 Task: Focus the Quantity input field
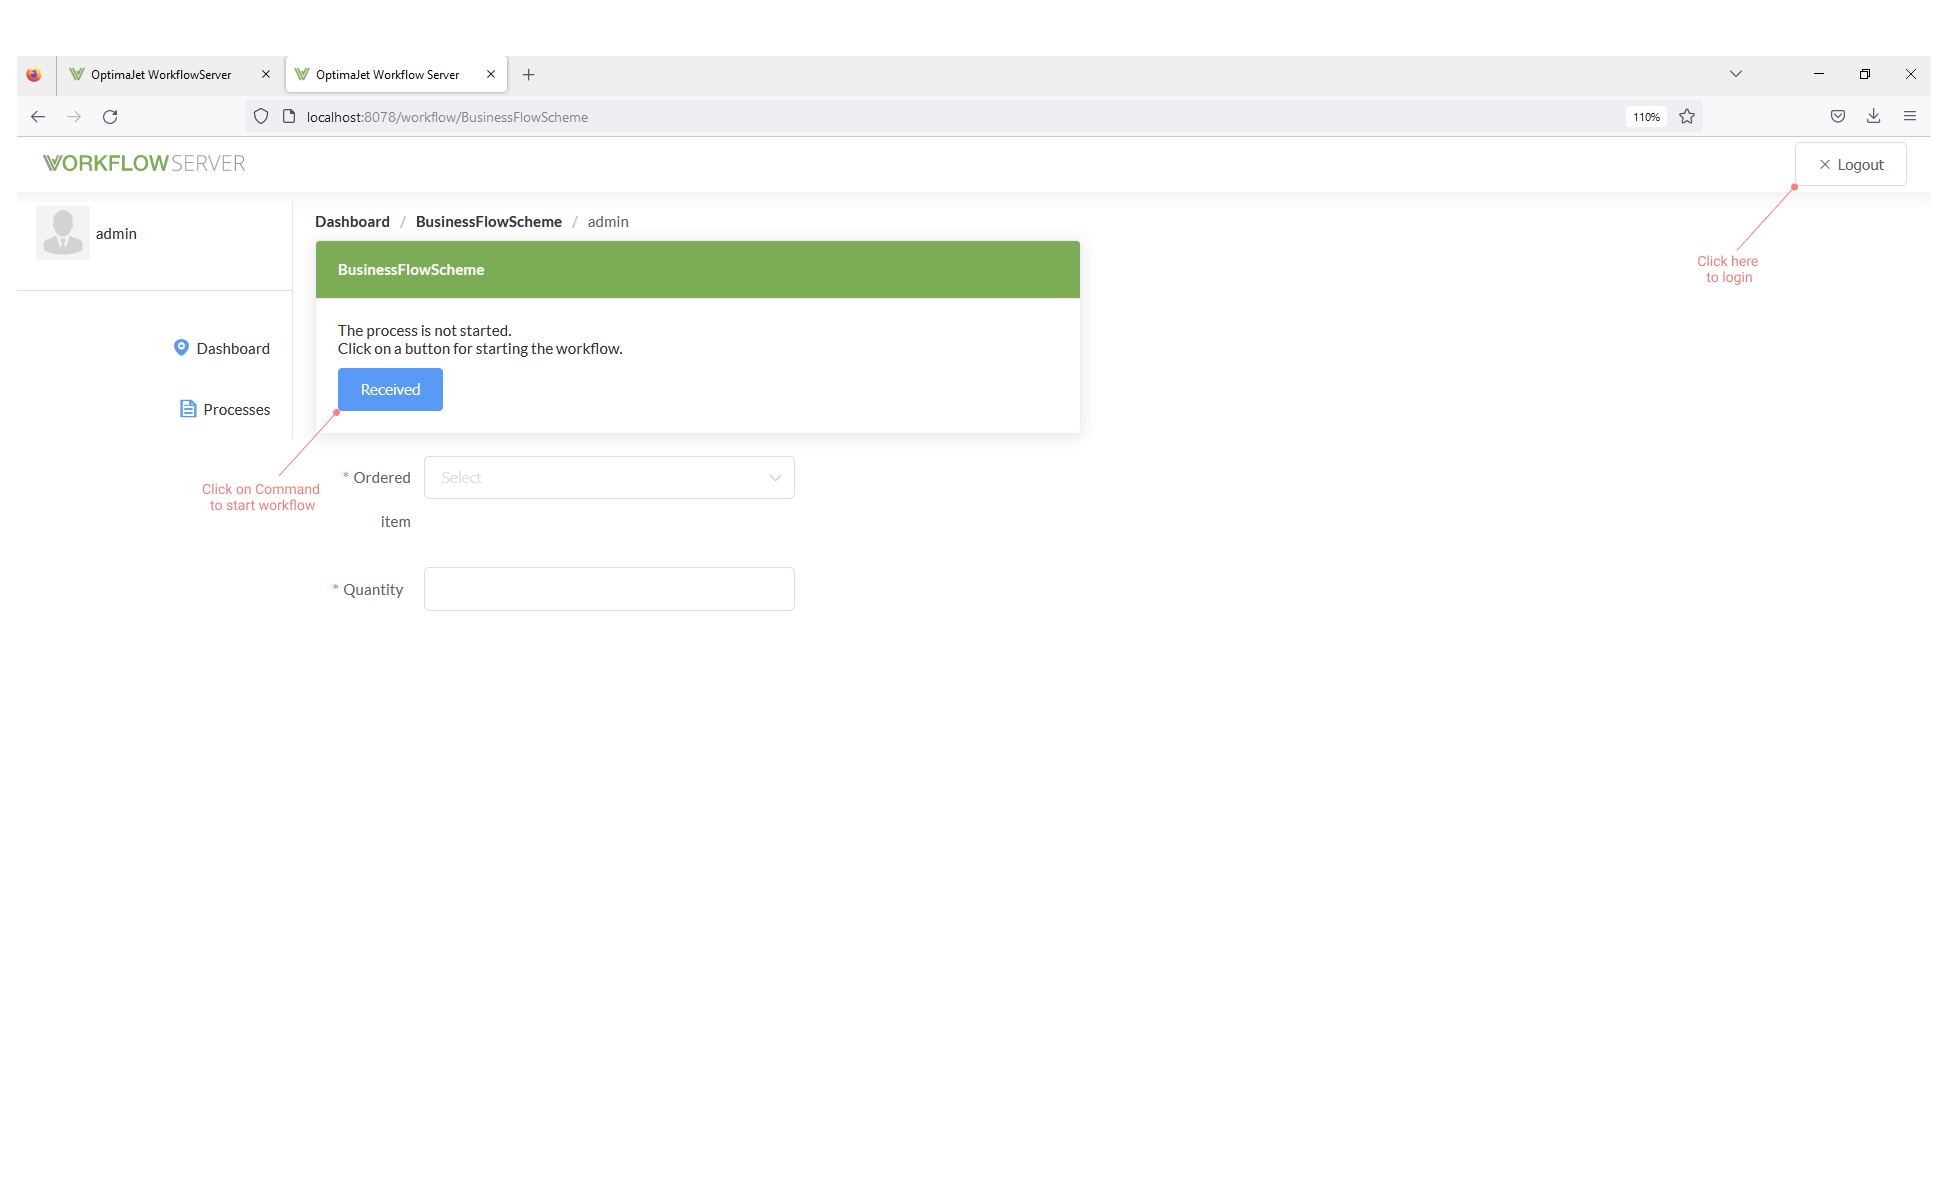[x=609, y=589]
